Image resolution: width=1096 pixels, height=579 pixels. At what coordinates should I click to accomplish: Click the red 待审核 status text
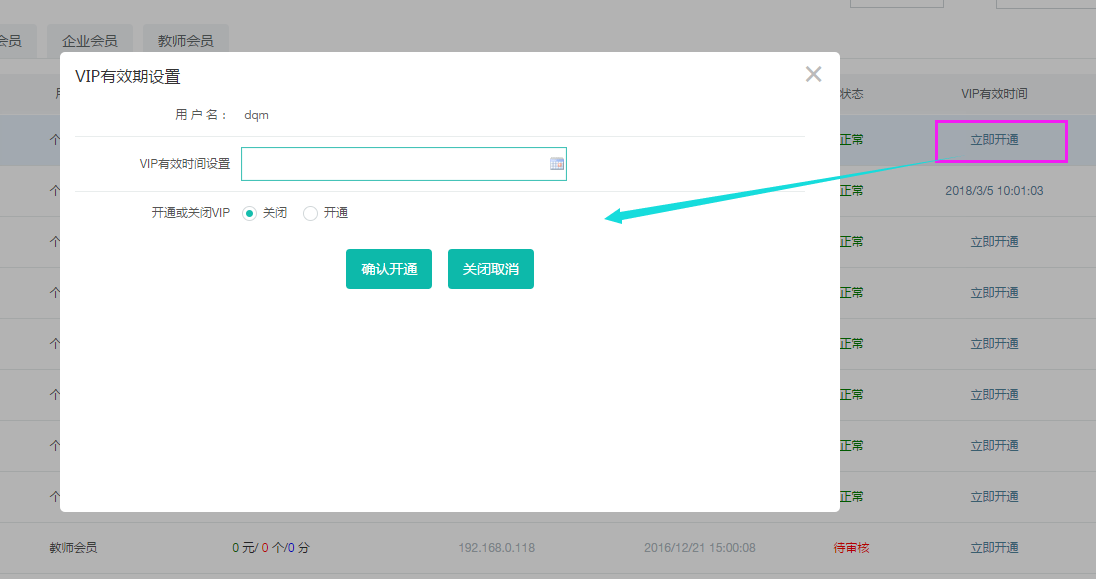(851, 548)
